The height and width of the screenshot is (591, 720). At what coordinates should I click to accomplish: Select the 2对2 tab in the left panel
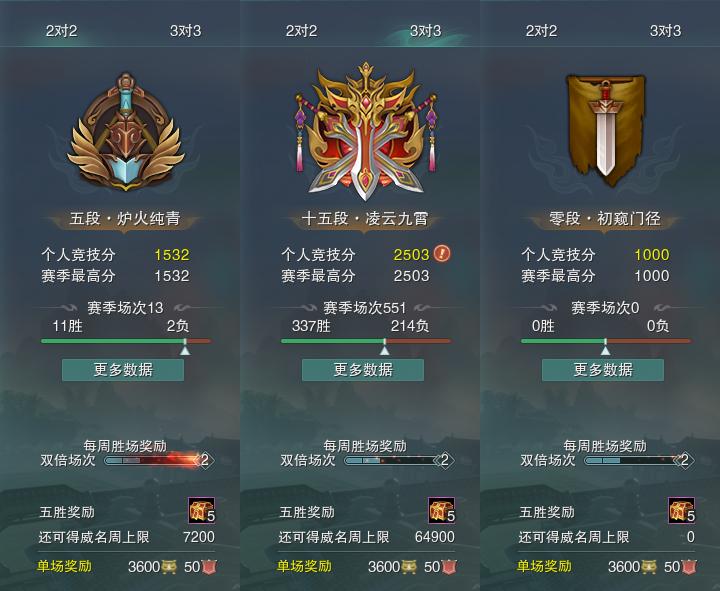(61, 31)
